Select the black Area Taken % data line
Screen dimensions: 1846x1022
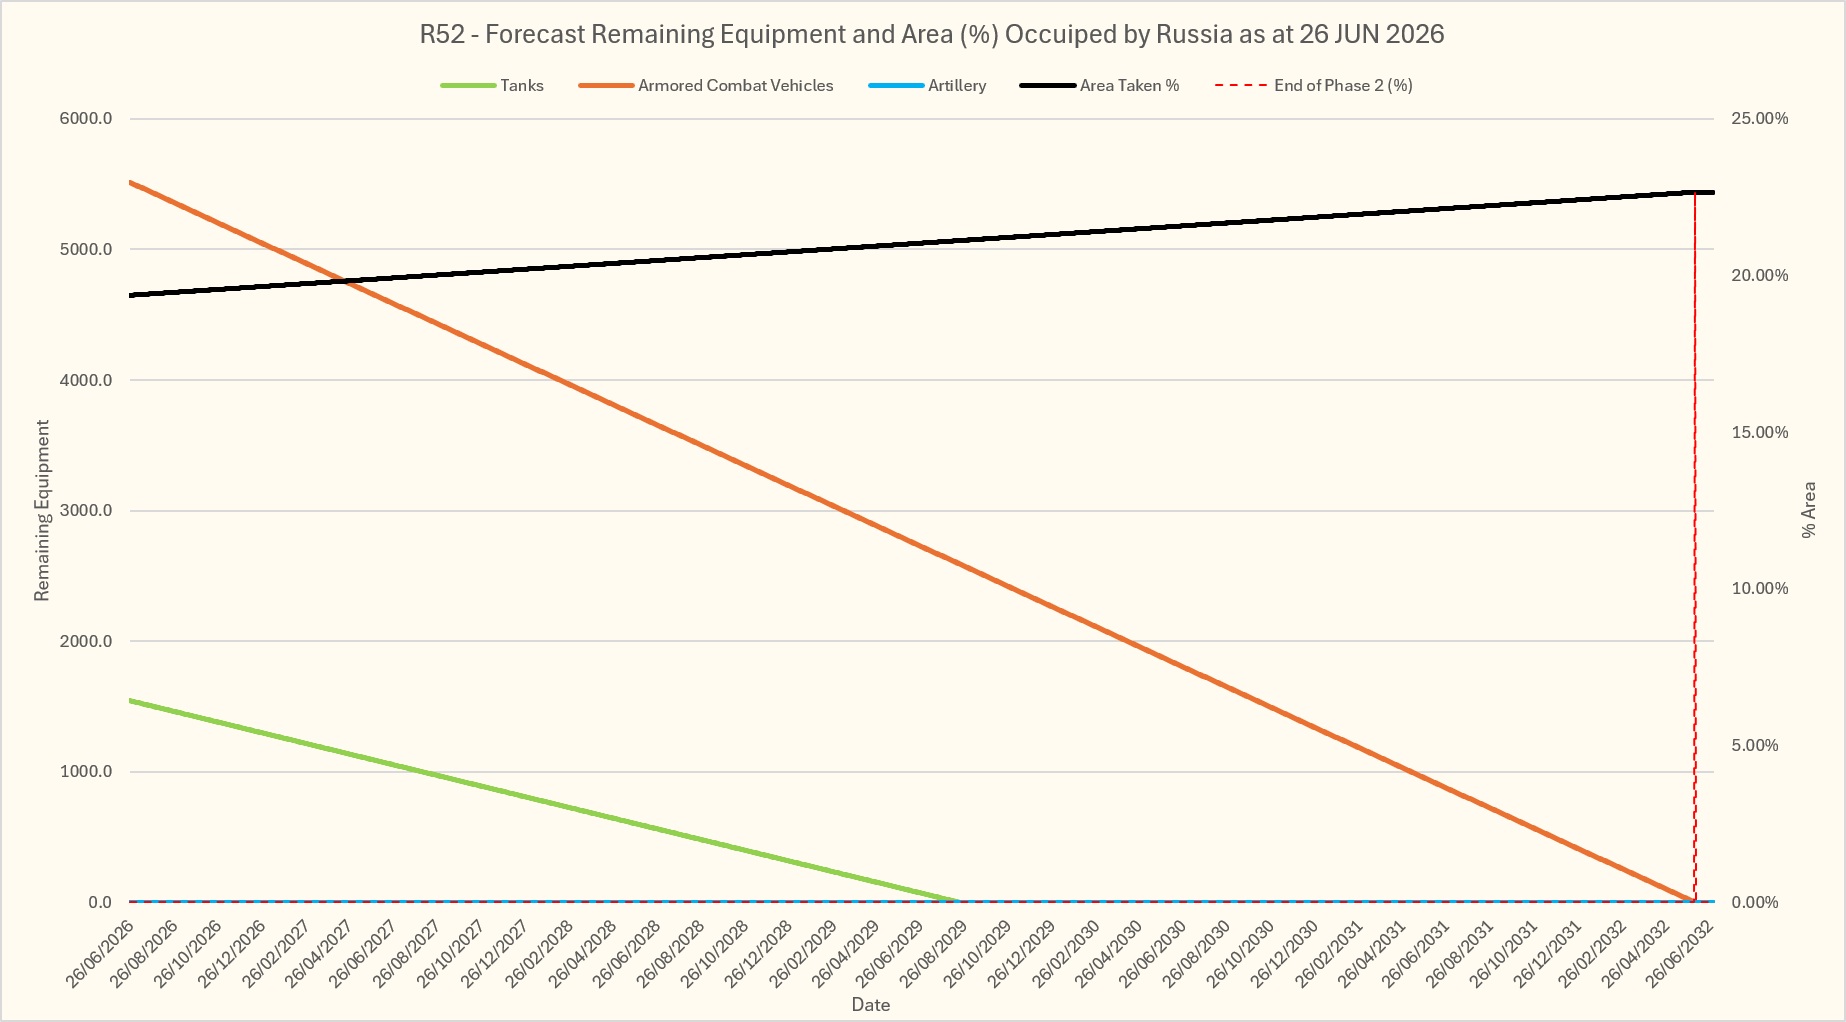921,244
